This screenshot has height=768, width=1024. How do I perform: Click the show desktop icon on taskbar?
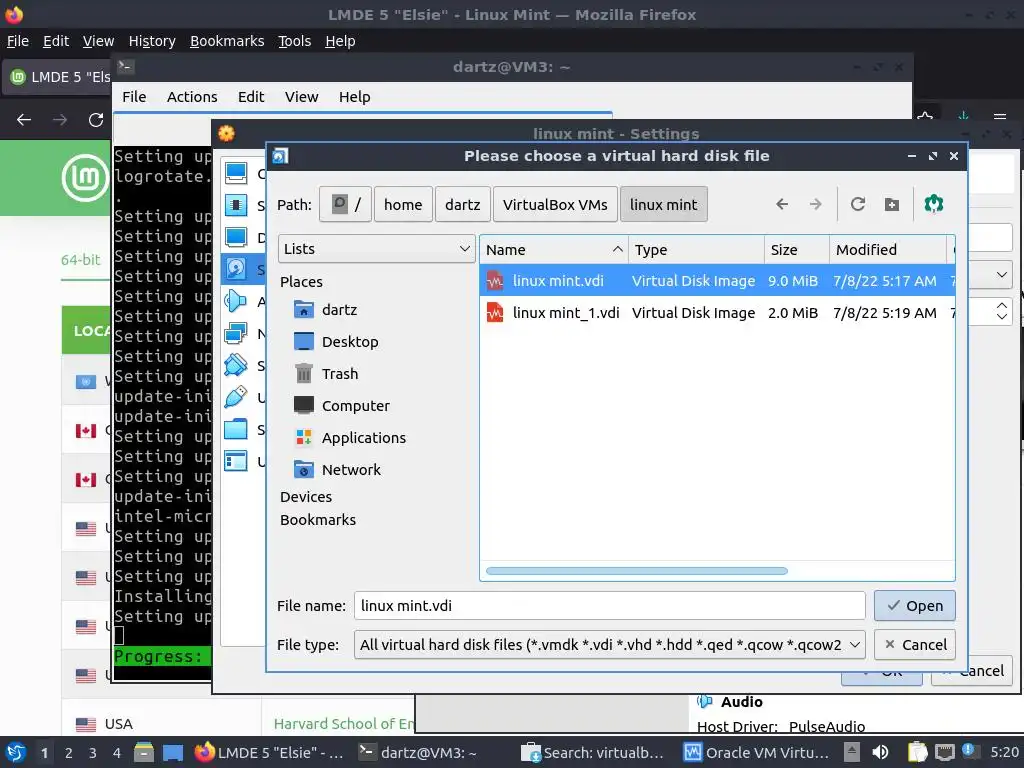173,752
